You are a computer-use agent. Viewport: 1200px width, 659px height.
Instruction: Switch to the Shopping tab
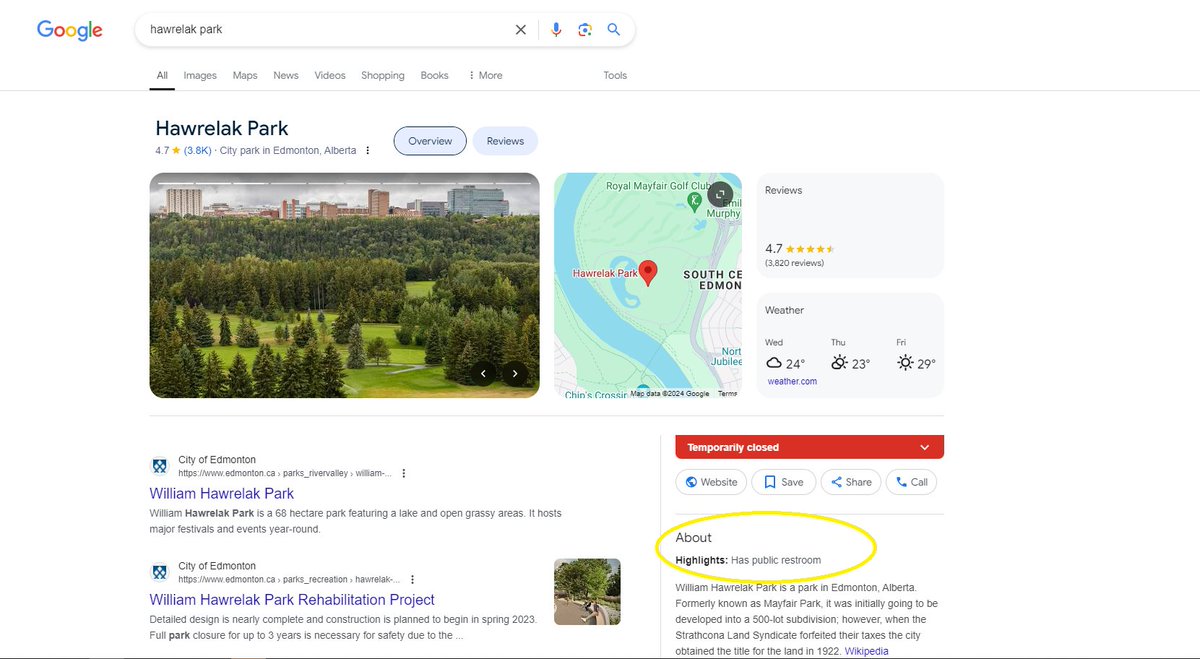383,75
